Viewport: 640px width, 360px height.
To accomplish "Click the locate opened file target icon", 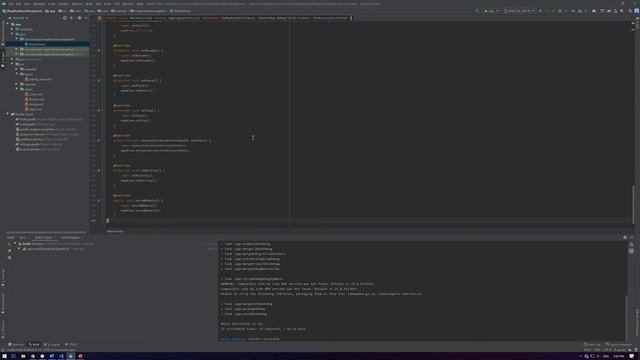I will pos(64,18).
